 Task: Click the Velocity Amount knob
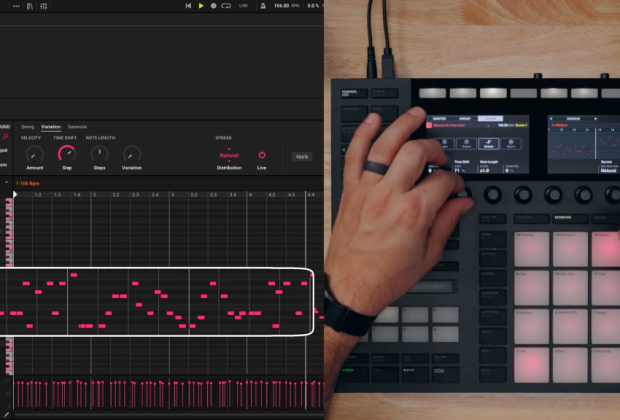(34, 153)
